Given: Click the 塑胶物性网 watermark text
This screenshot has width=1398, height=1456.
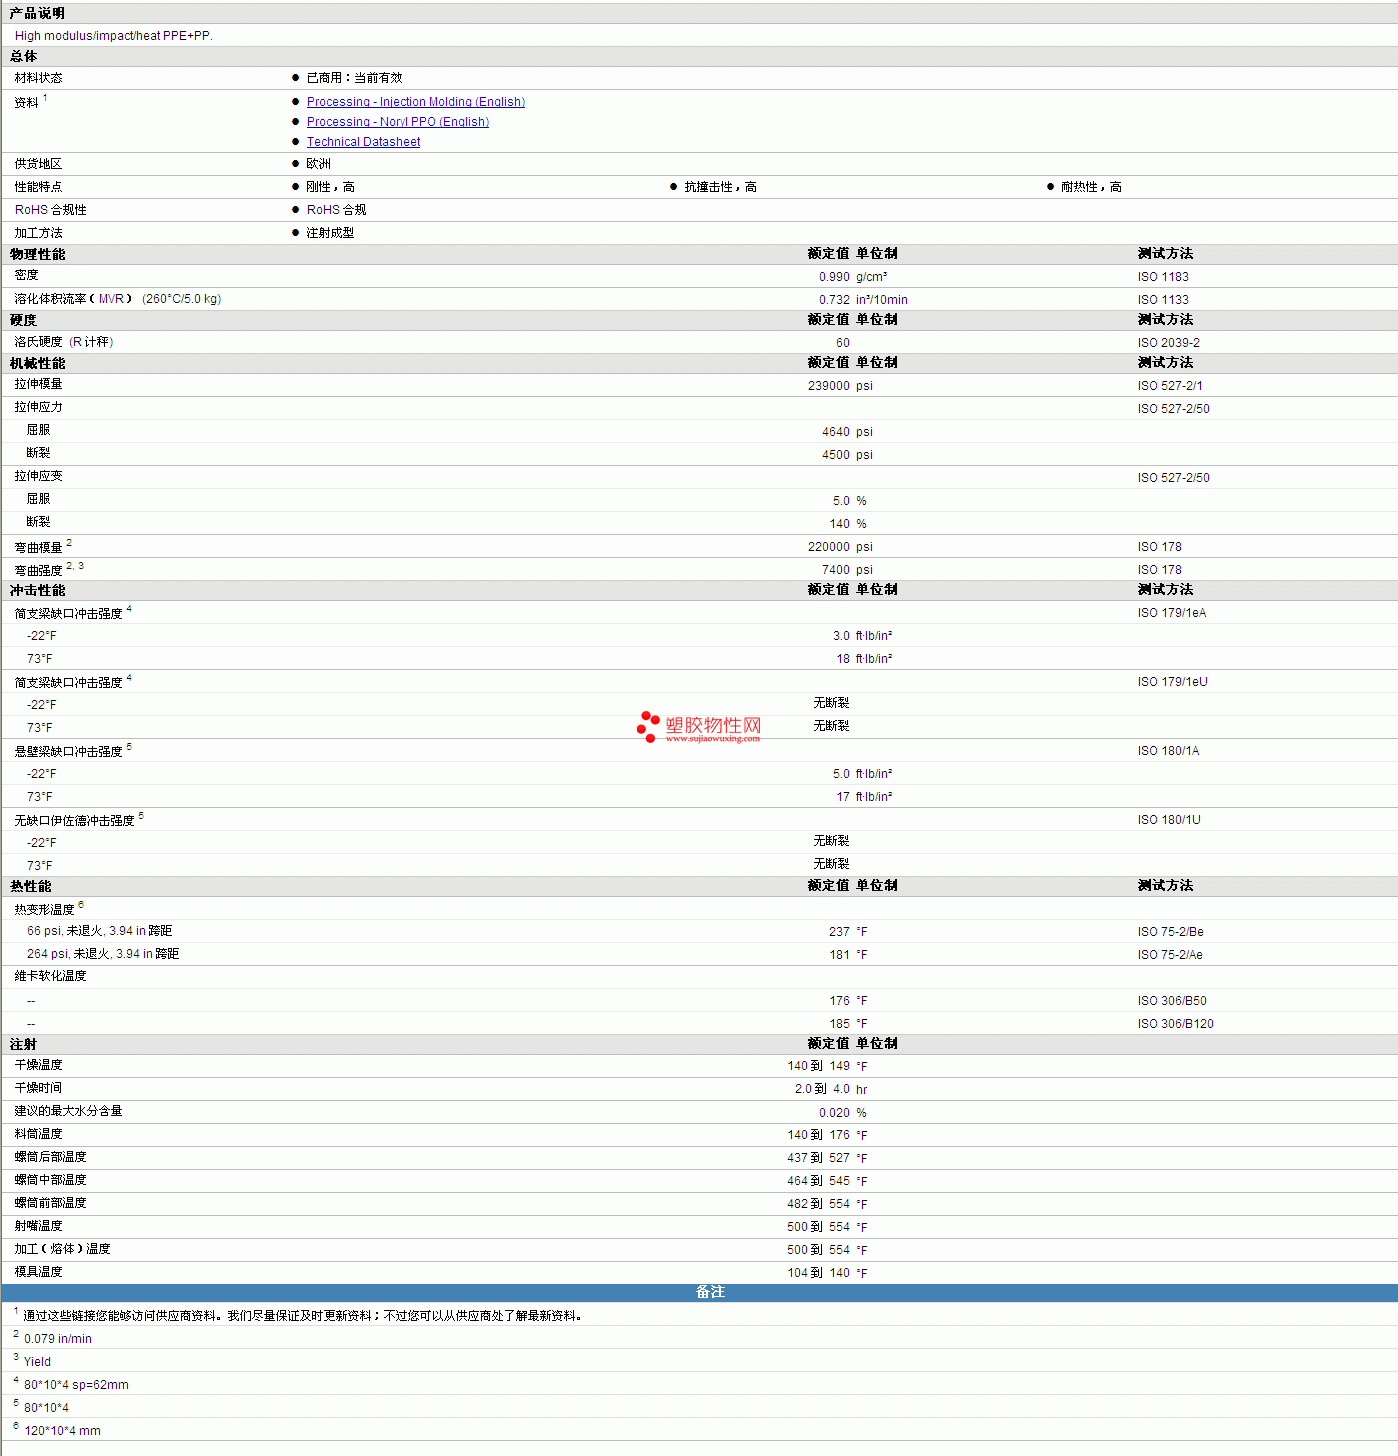Looking at the screenshot, I should (713, 725).
